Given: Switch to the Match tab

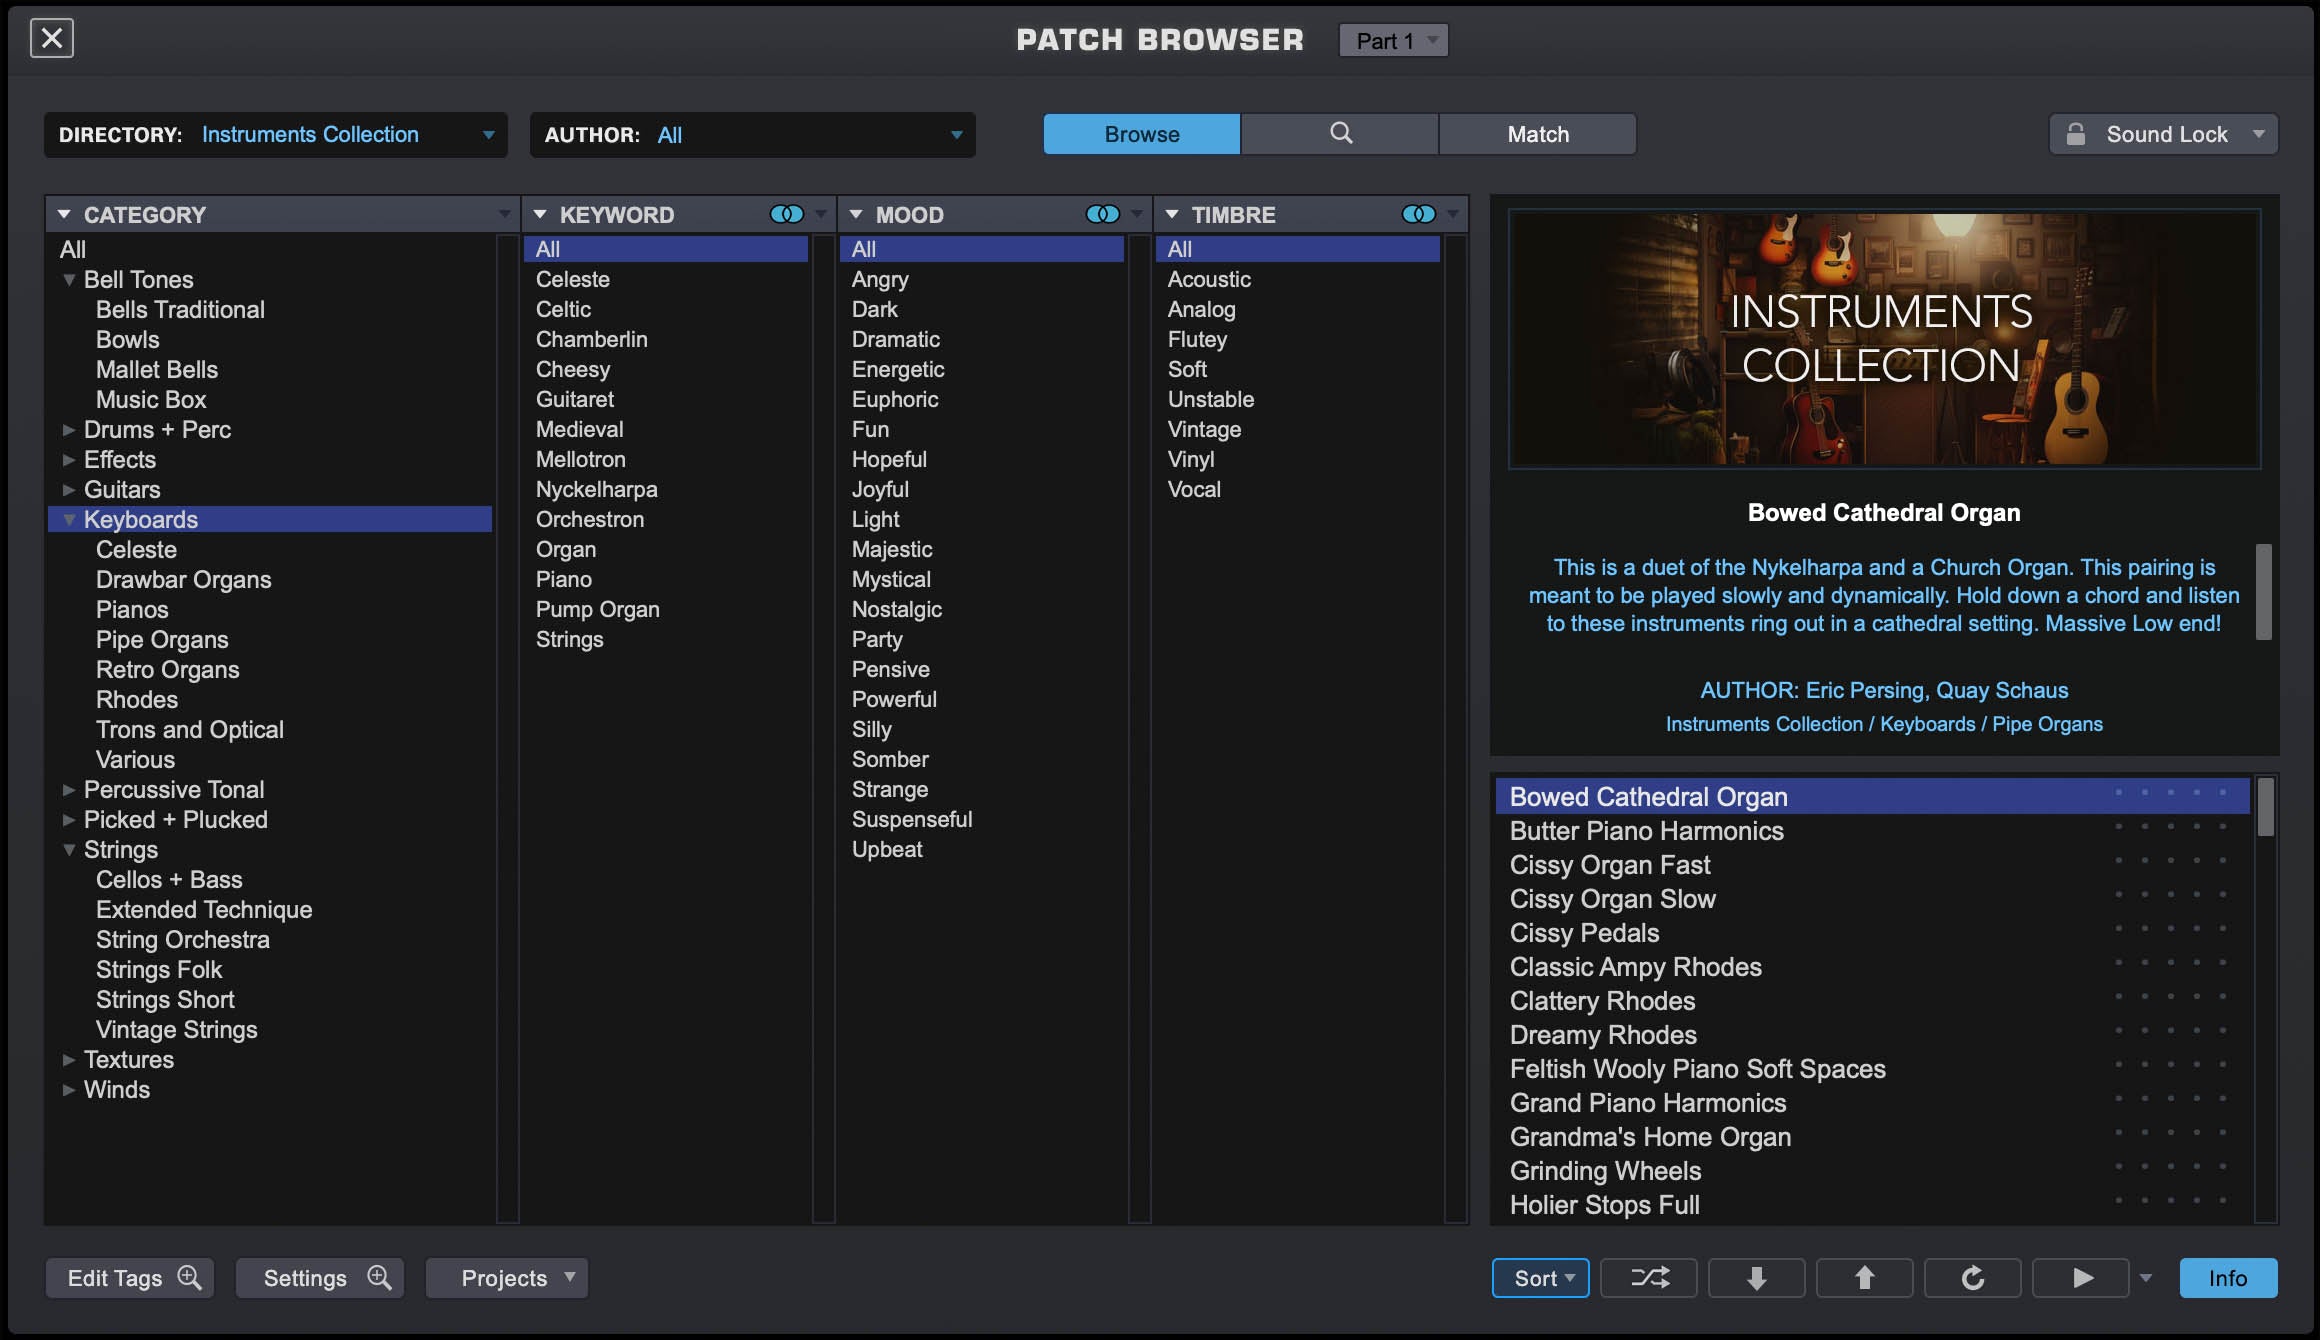Looking at the screenshot, I should click(x=1537, y=133).
